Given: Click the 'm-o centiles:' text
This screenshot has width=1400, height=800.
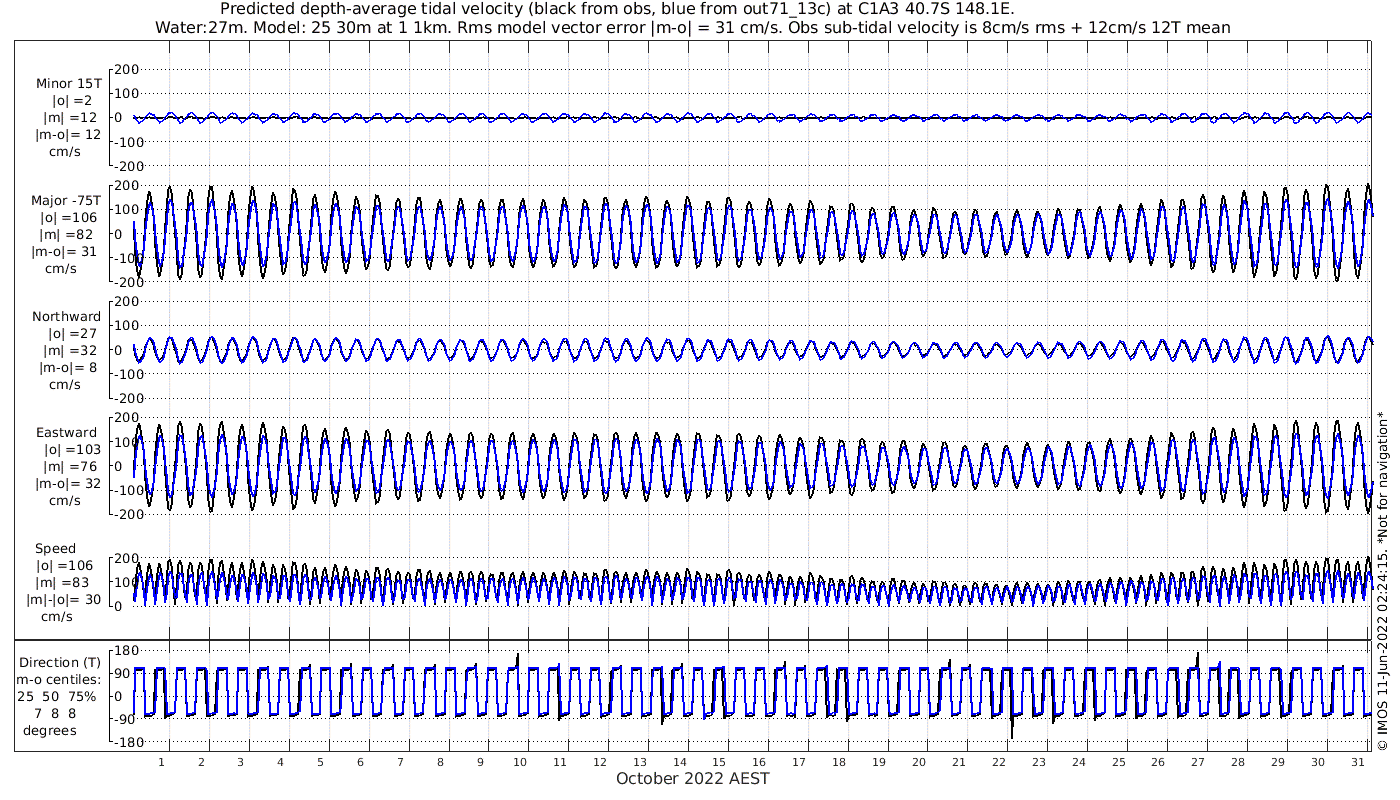Looking at the screenshot, I should [60, 679].
